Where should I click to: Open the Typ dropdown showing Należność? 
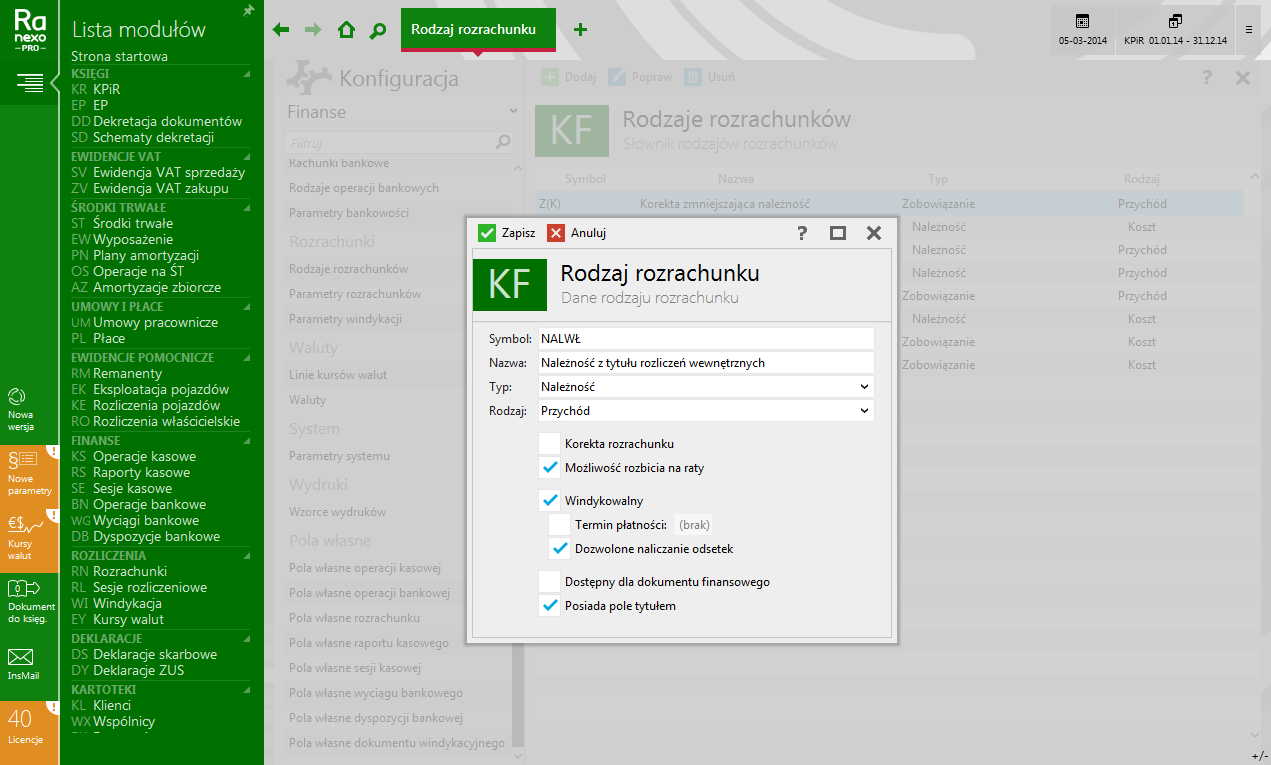point(705,386)
